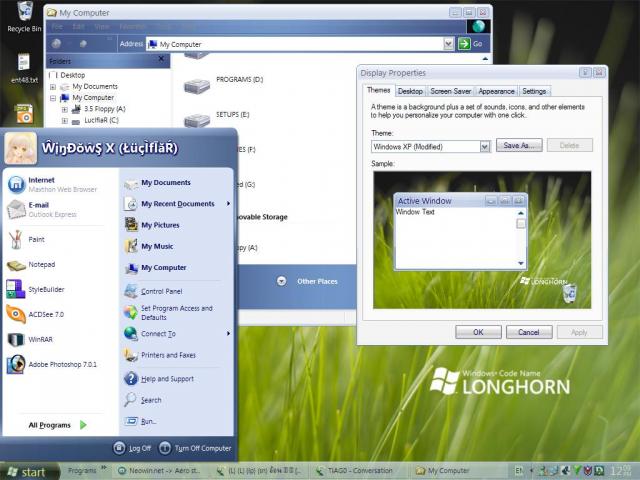Expand 3.5 Floppy (A:) tree node

[x=64, y=109]
